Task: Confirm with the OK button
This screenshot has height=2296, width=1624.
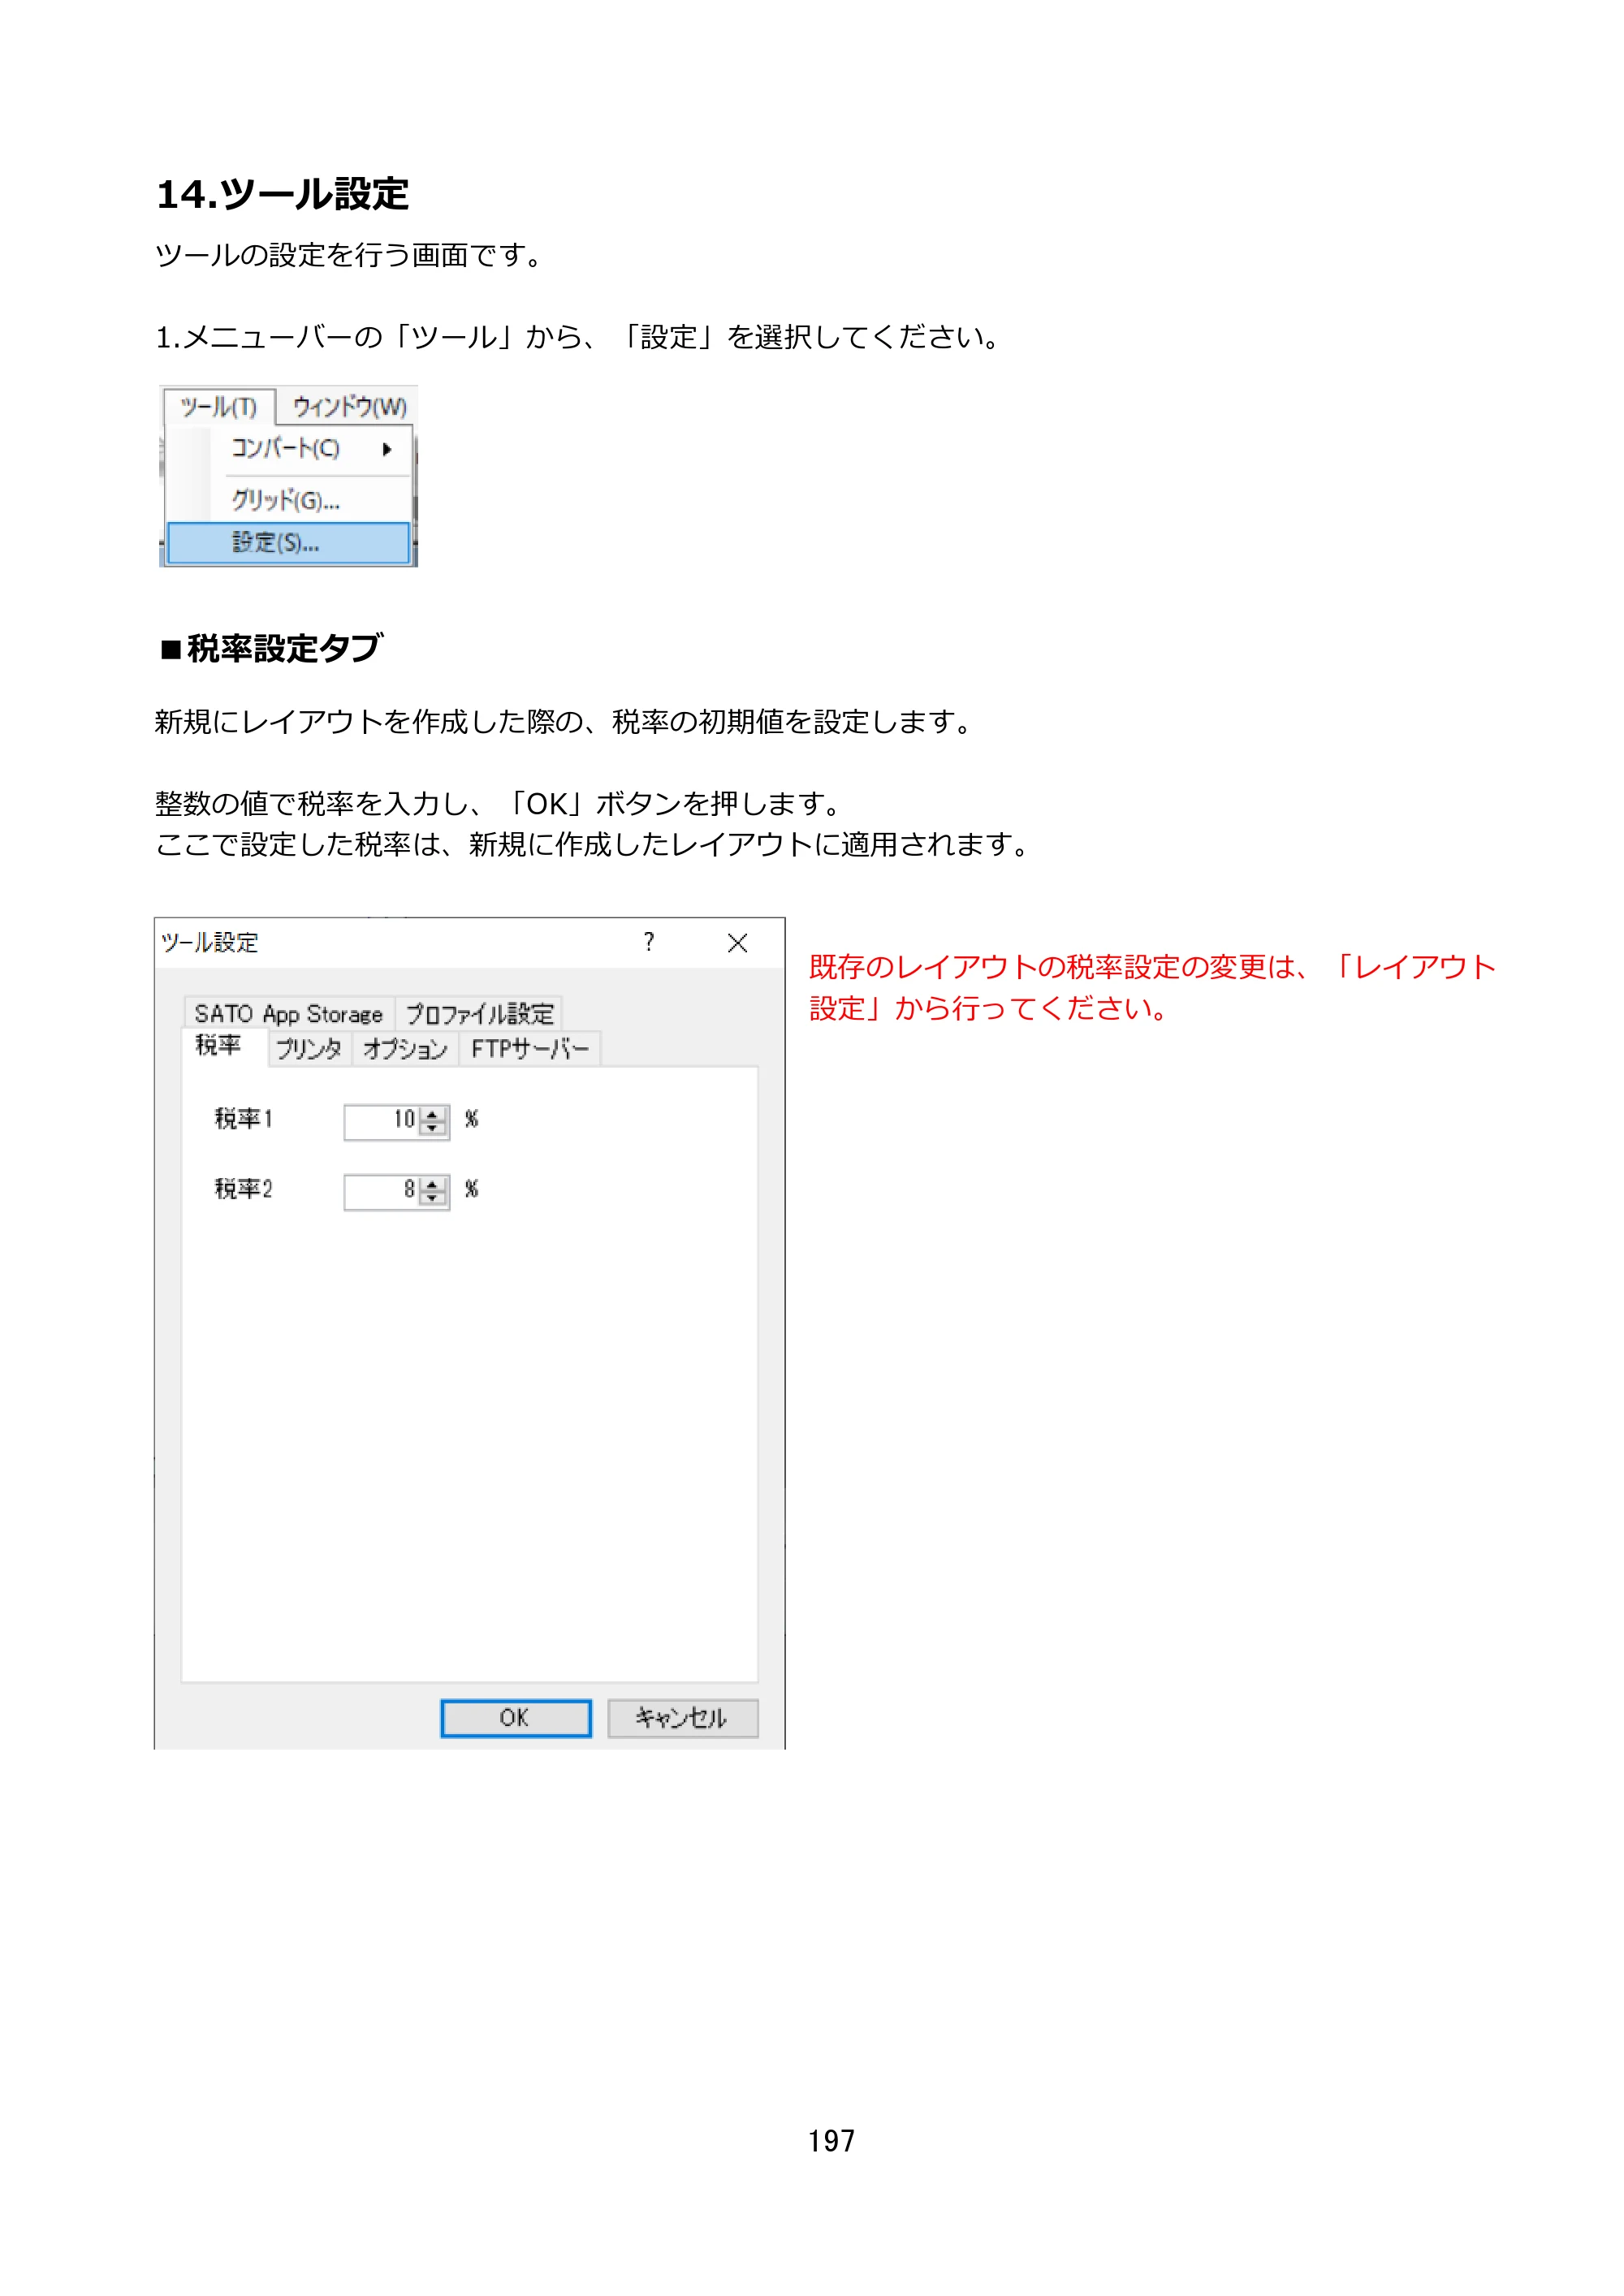Action: (x=516, y=1718)
